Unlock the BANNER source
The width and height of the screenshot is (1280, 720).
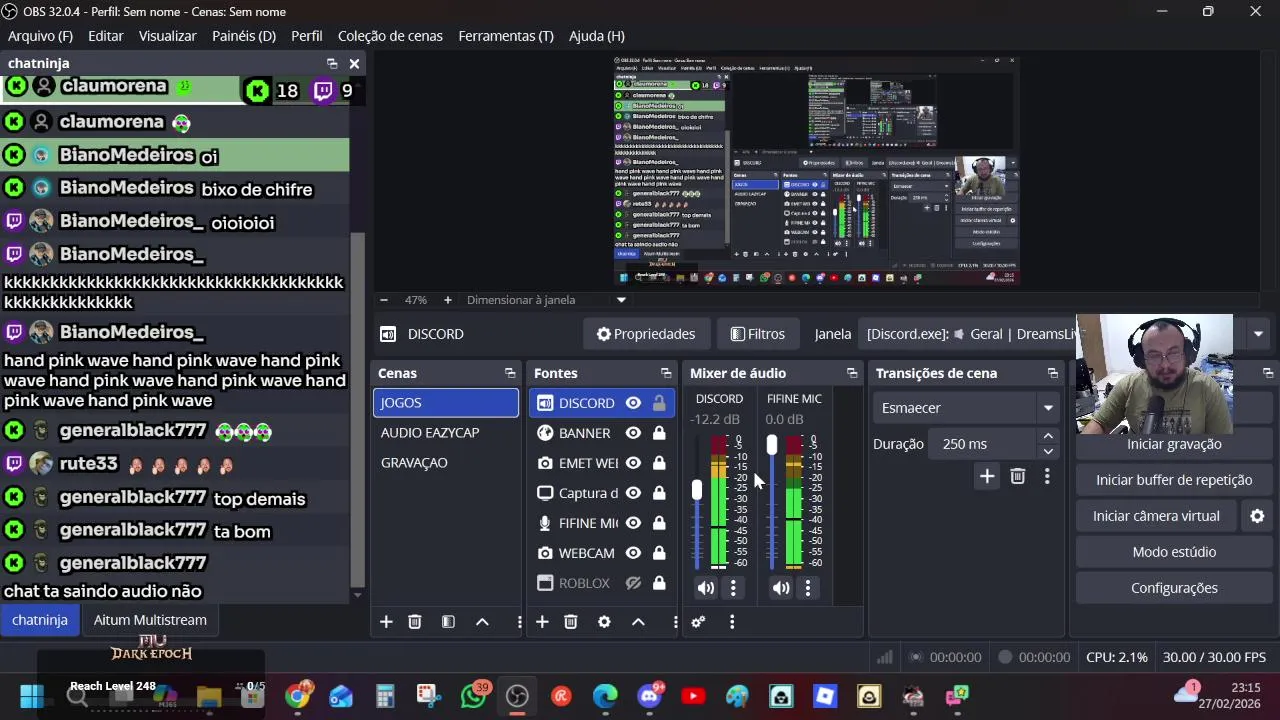pos(659,433)
